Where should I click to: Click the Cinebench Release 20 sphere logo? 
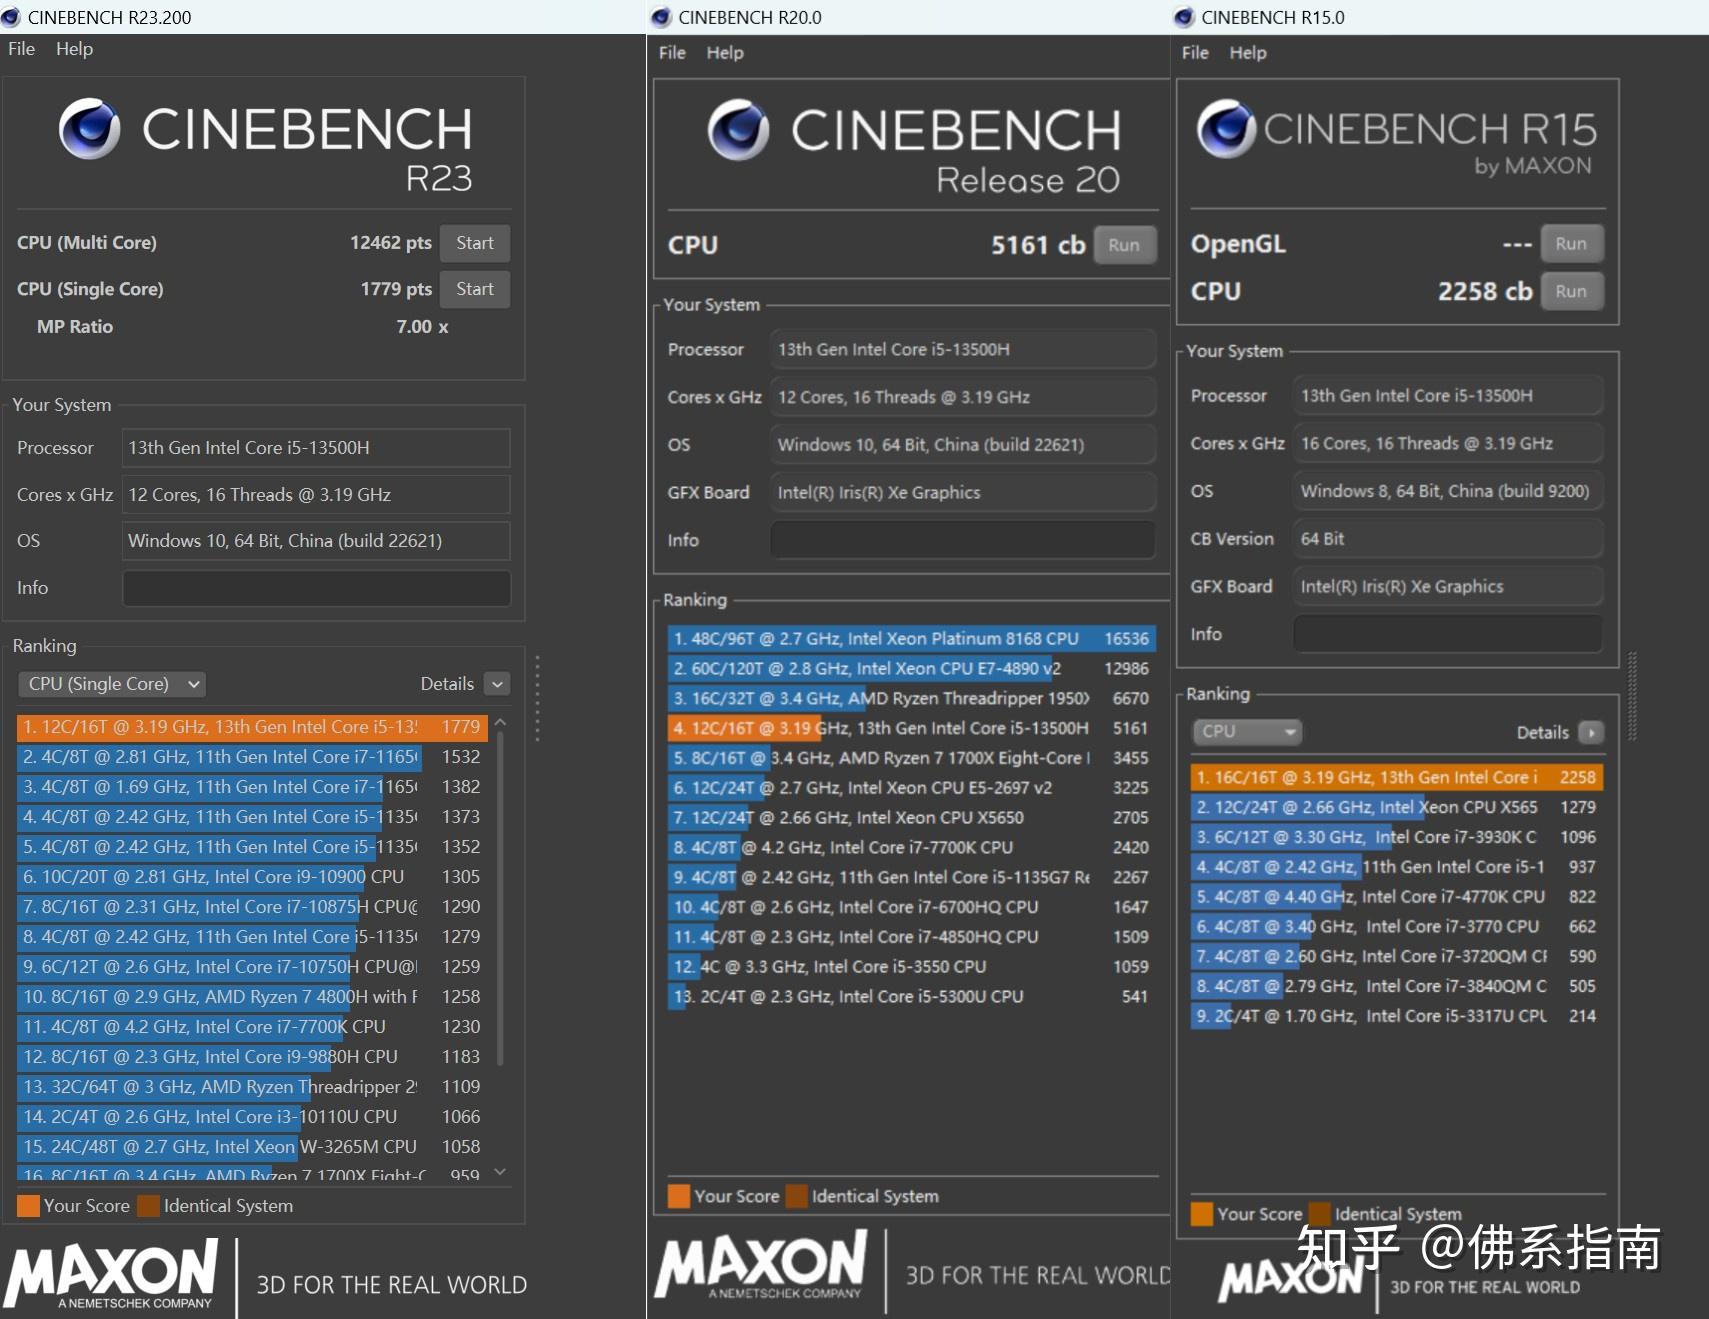[x=739, y=130]
